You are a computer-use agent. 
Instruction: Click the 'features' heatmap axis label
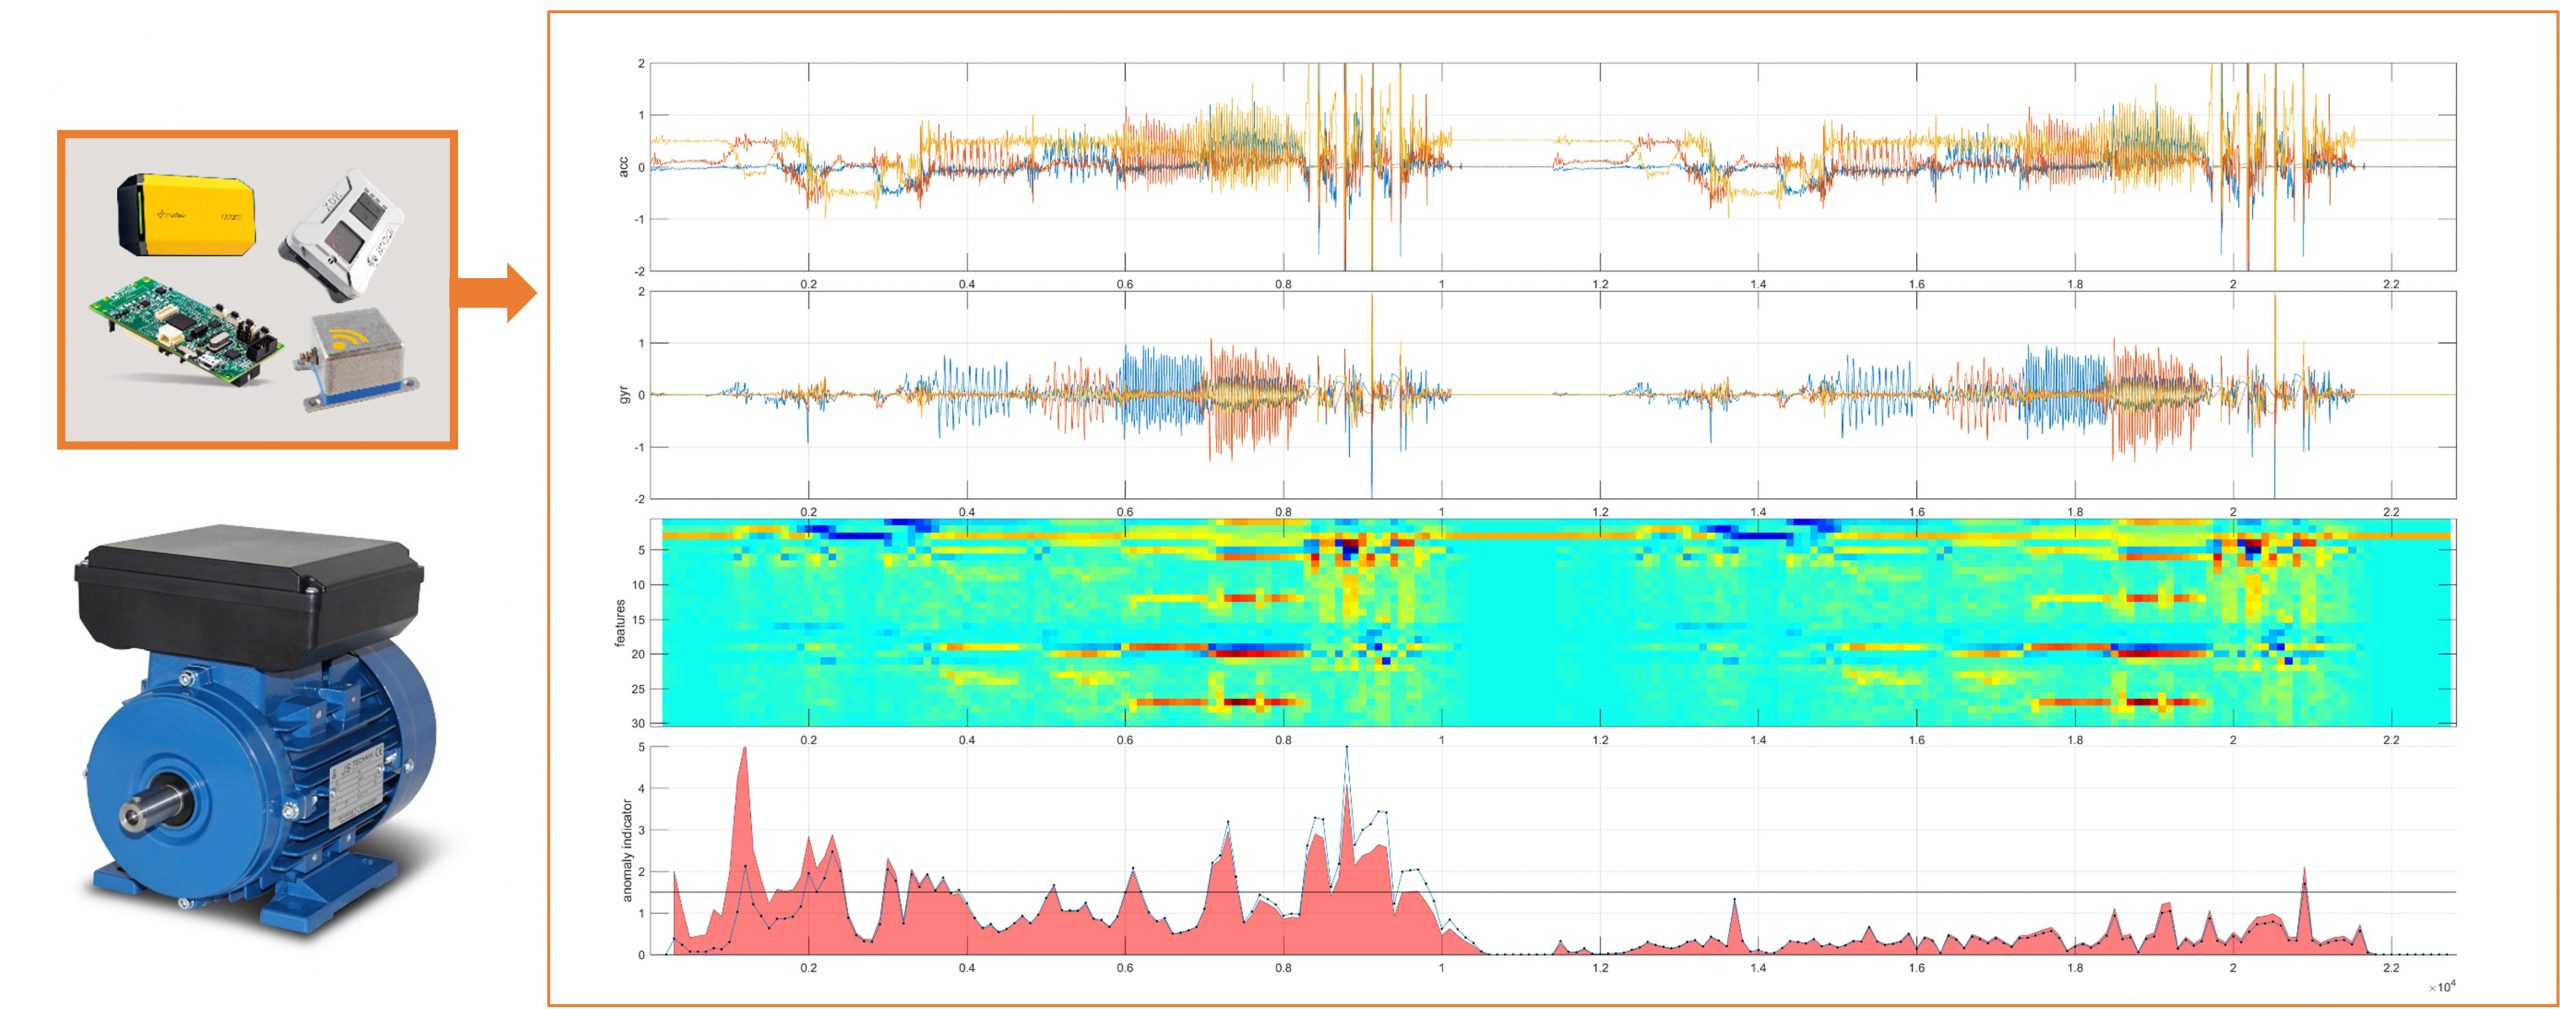620,623
